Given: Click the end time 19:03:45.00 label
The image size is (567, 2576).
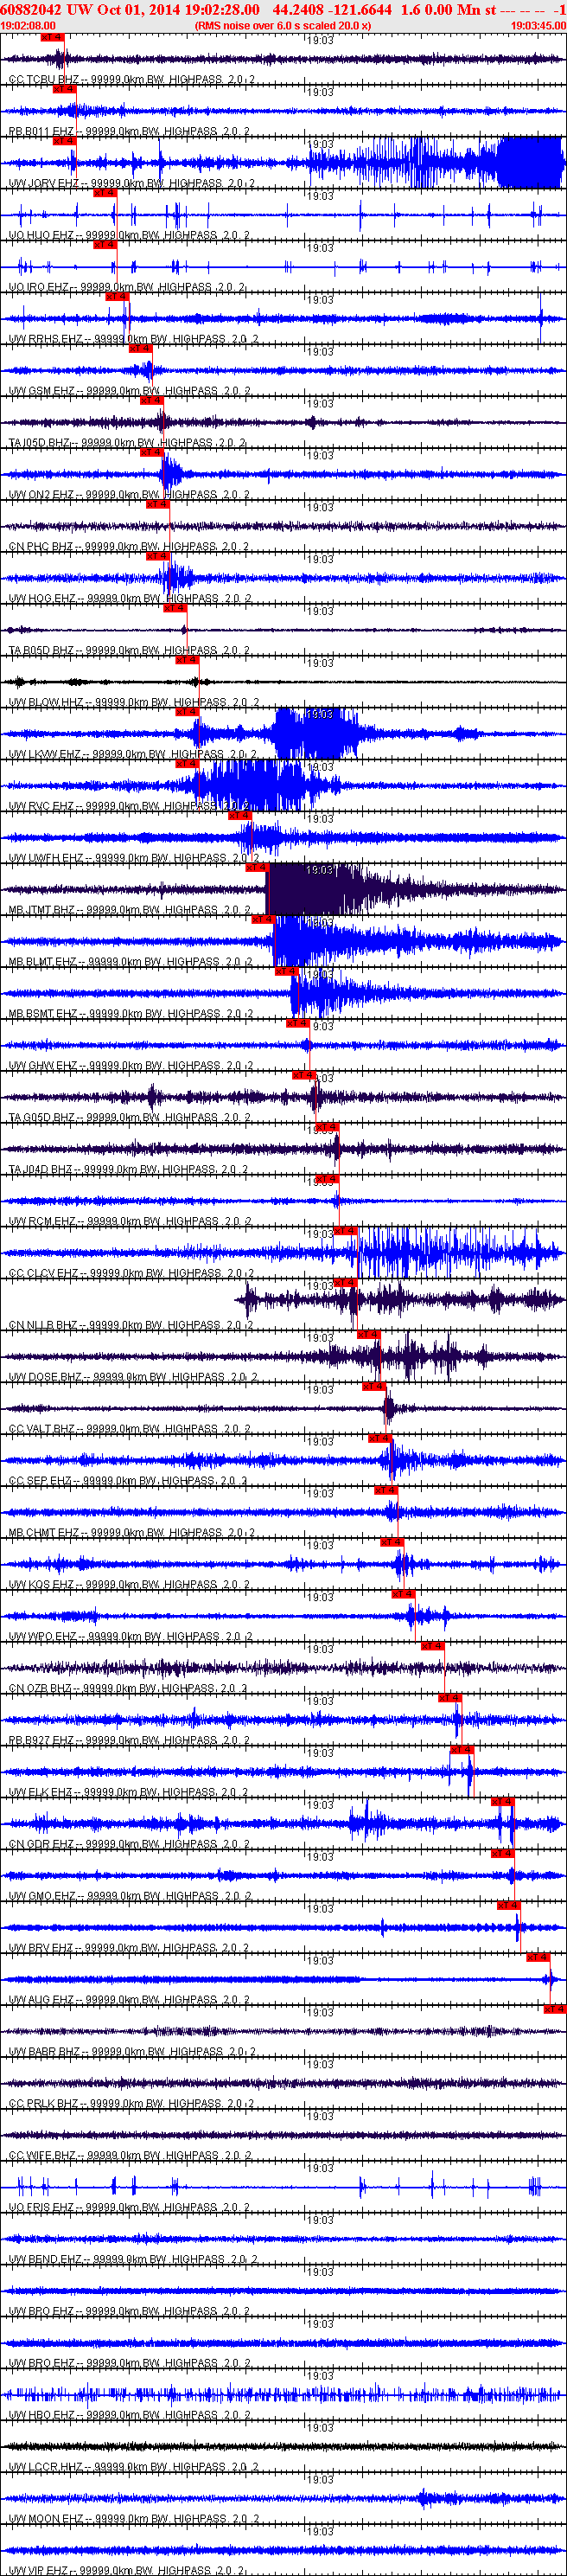Looking at the screenshot, I should click(538, 26).
